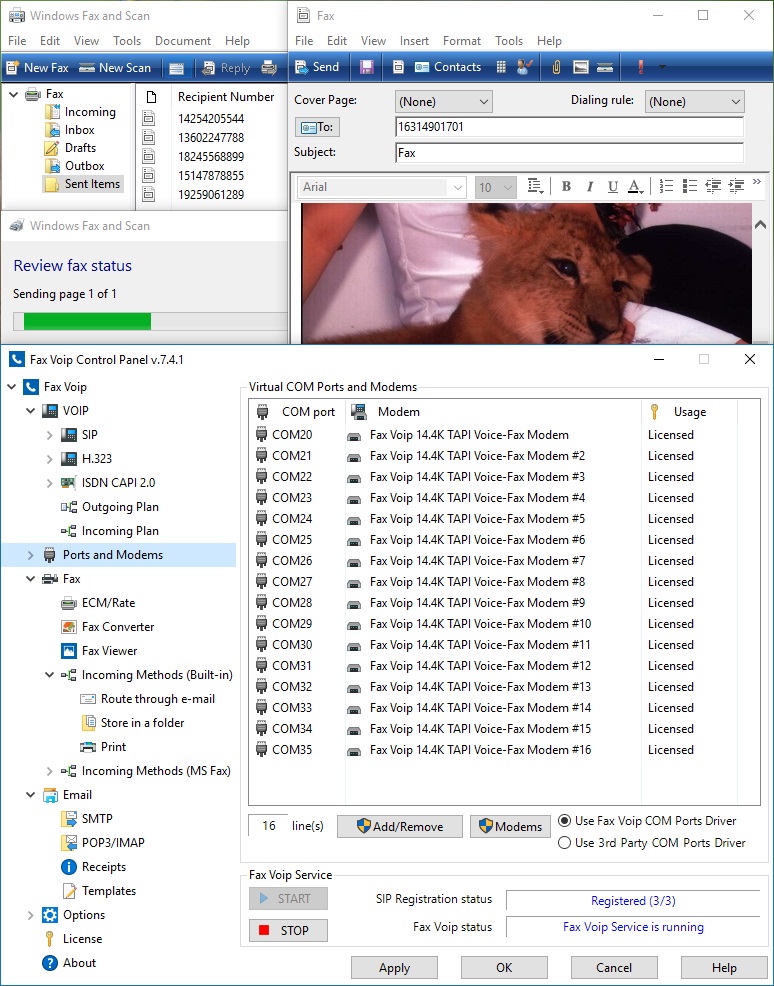774x986 pixels.
Task: Click the lion cub image in fax body
Action: (527, 273)
